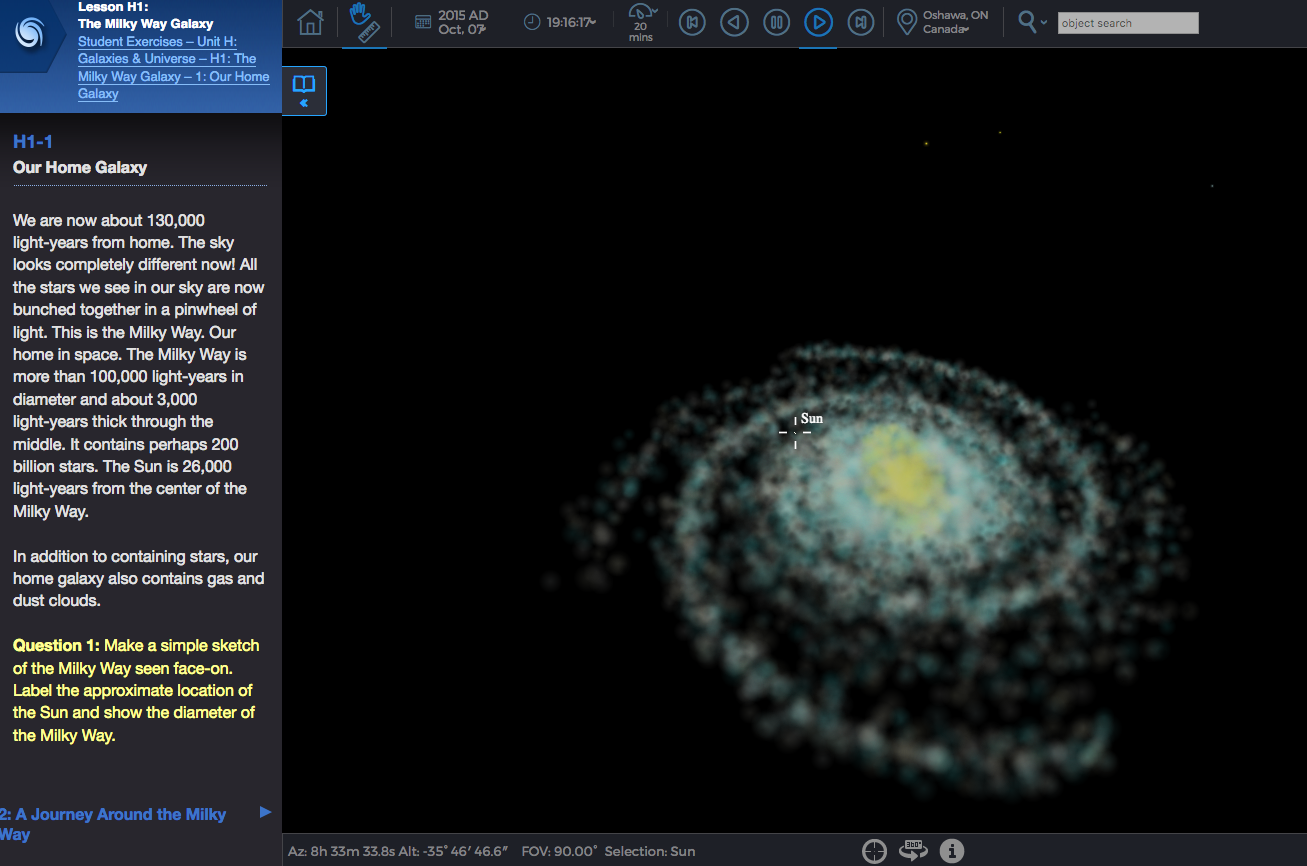
Task: Run time in reverse
Action: tap(735, 22)
